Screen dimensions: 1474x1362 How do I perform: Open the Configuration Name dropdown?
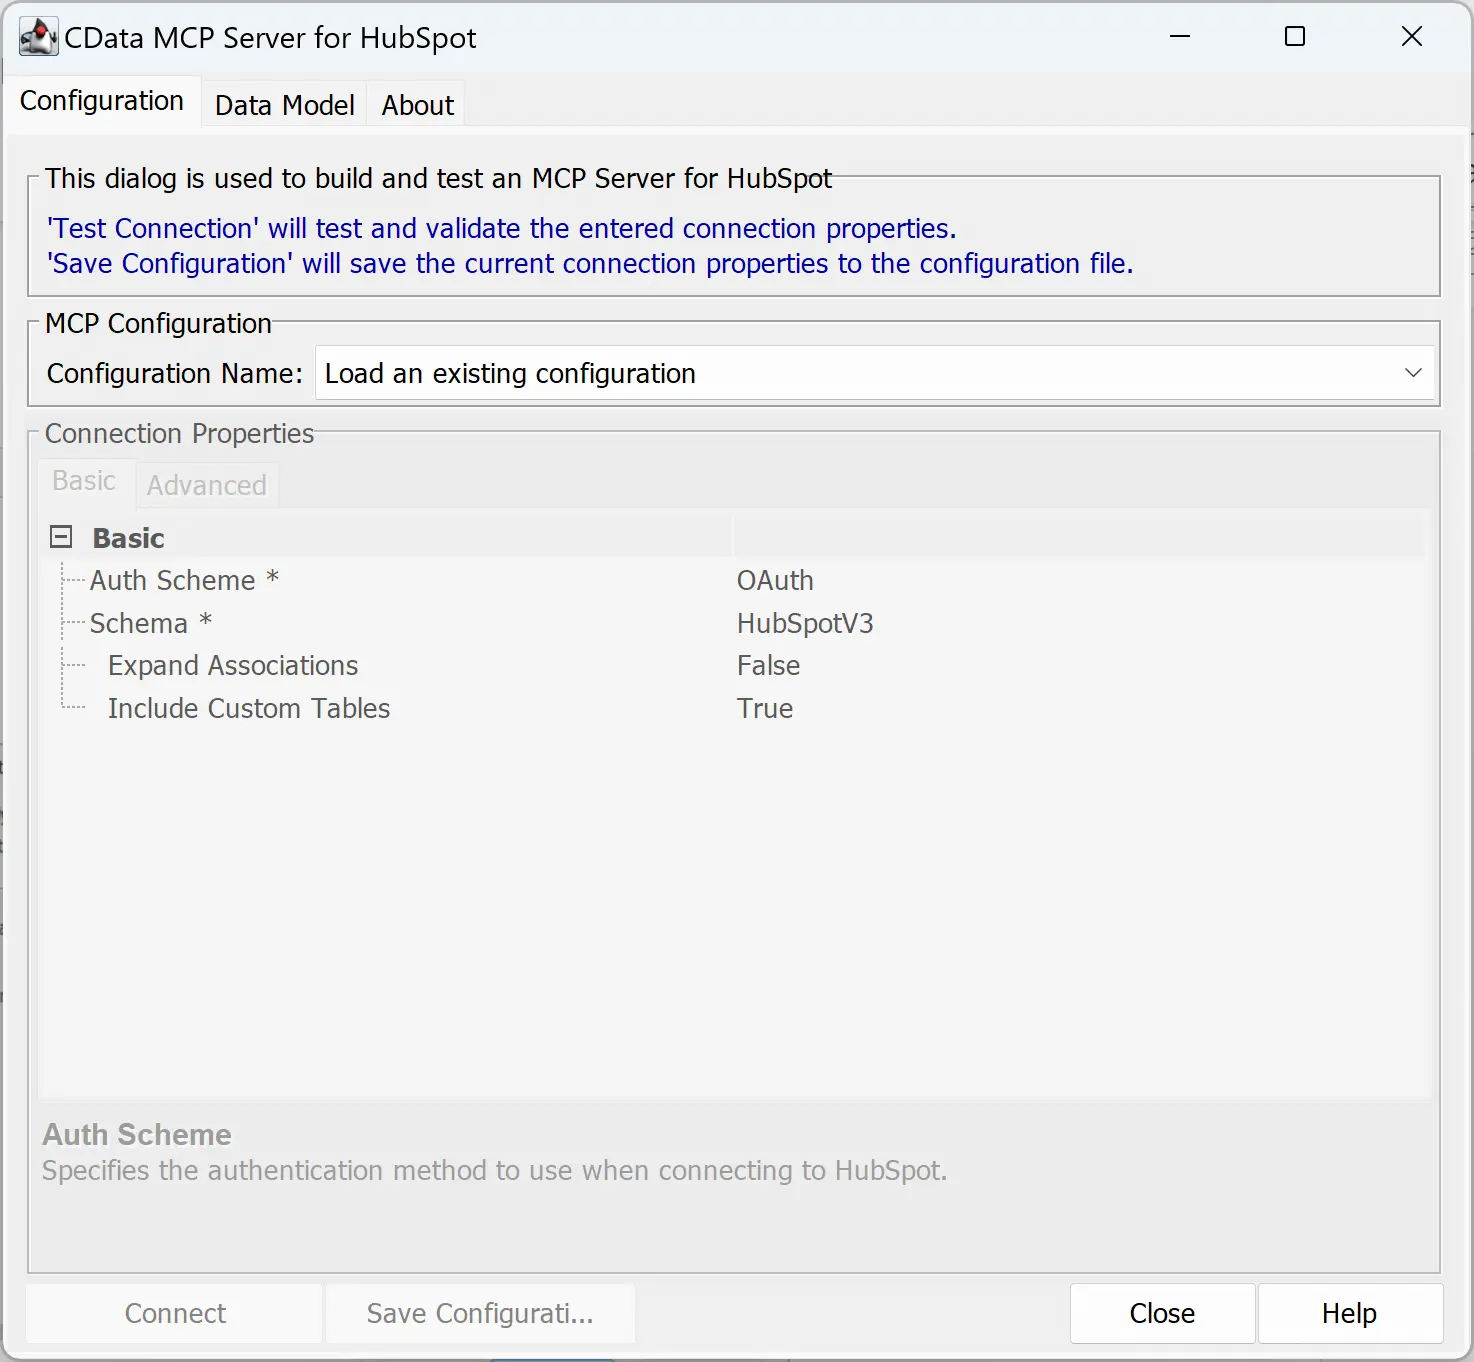(x=1413, y=373)
